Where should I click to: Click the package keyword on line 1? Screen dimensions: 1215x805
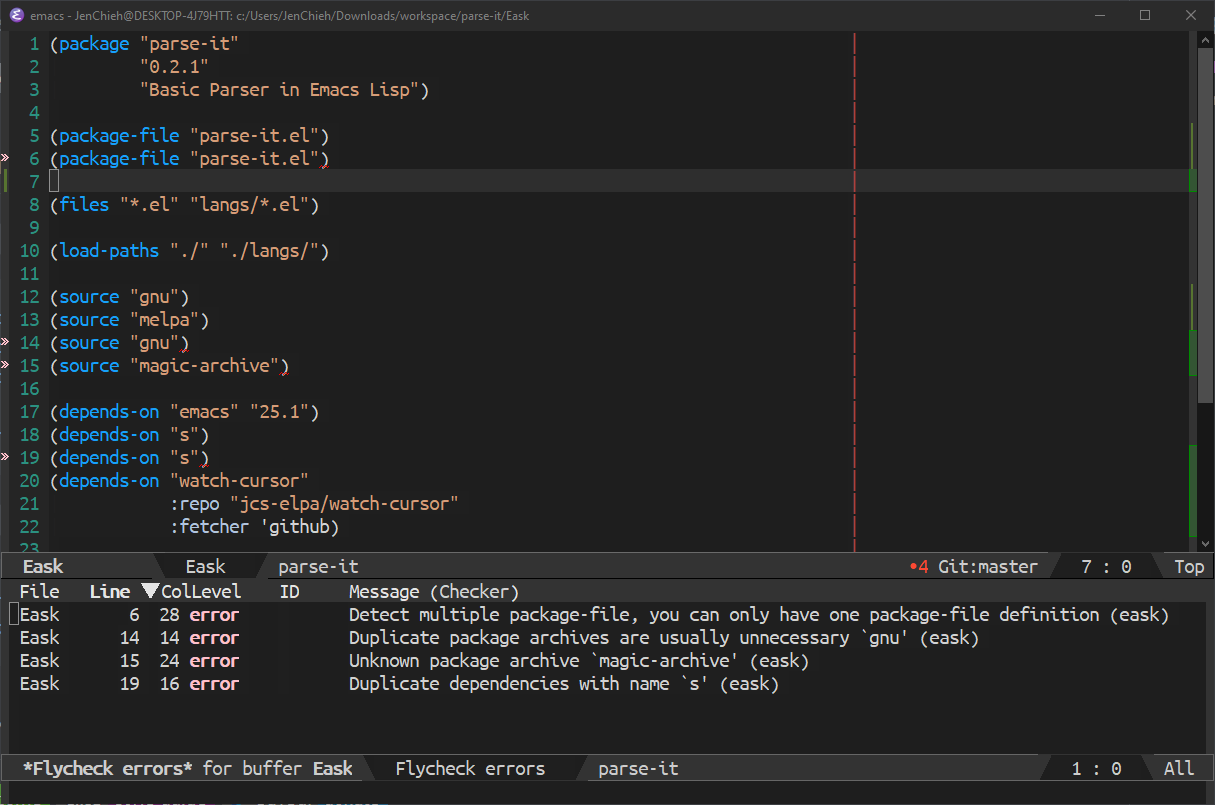(x=94, y=44)
